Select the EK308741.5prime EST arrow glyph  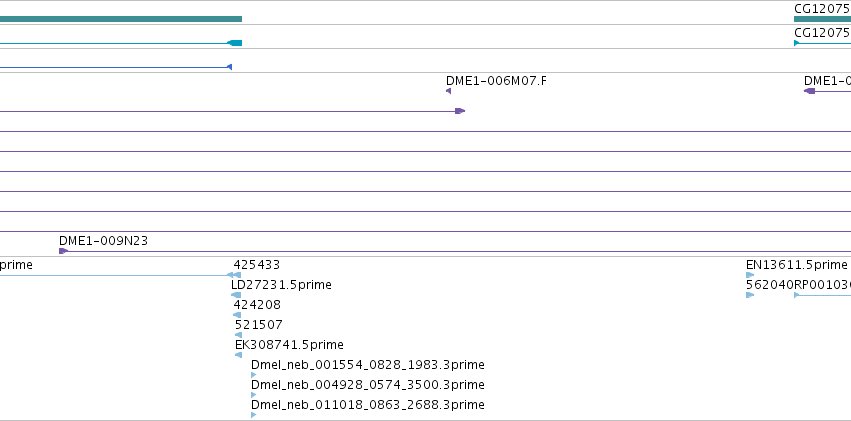point(238,355)
